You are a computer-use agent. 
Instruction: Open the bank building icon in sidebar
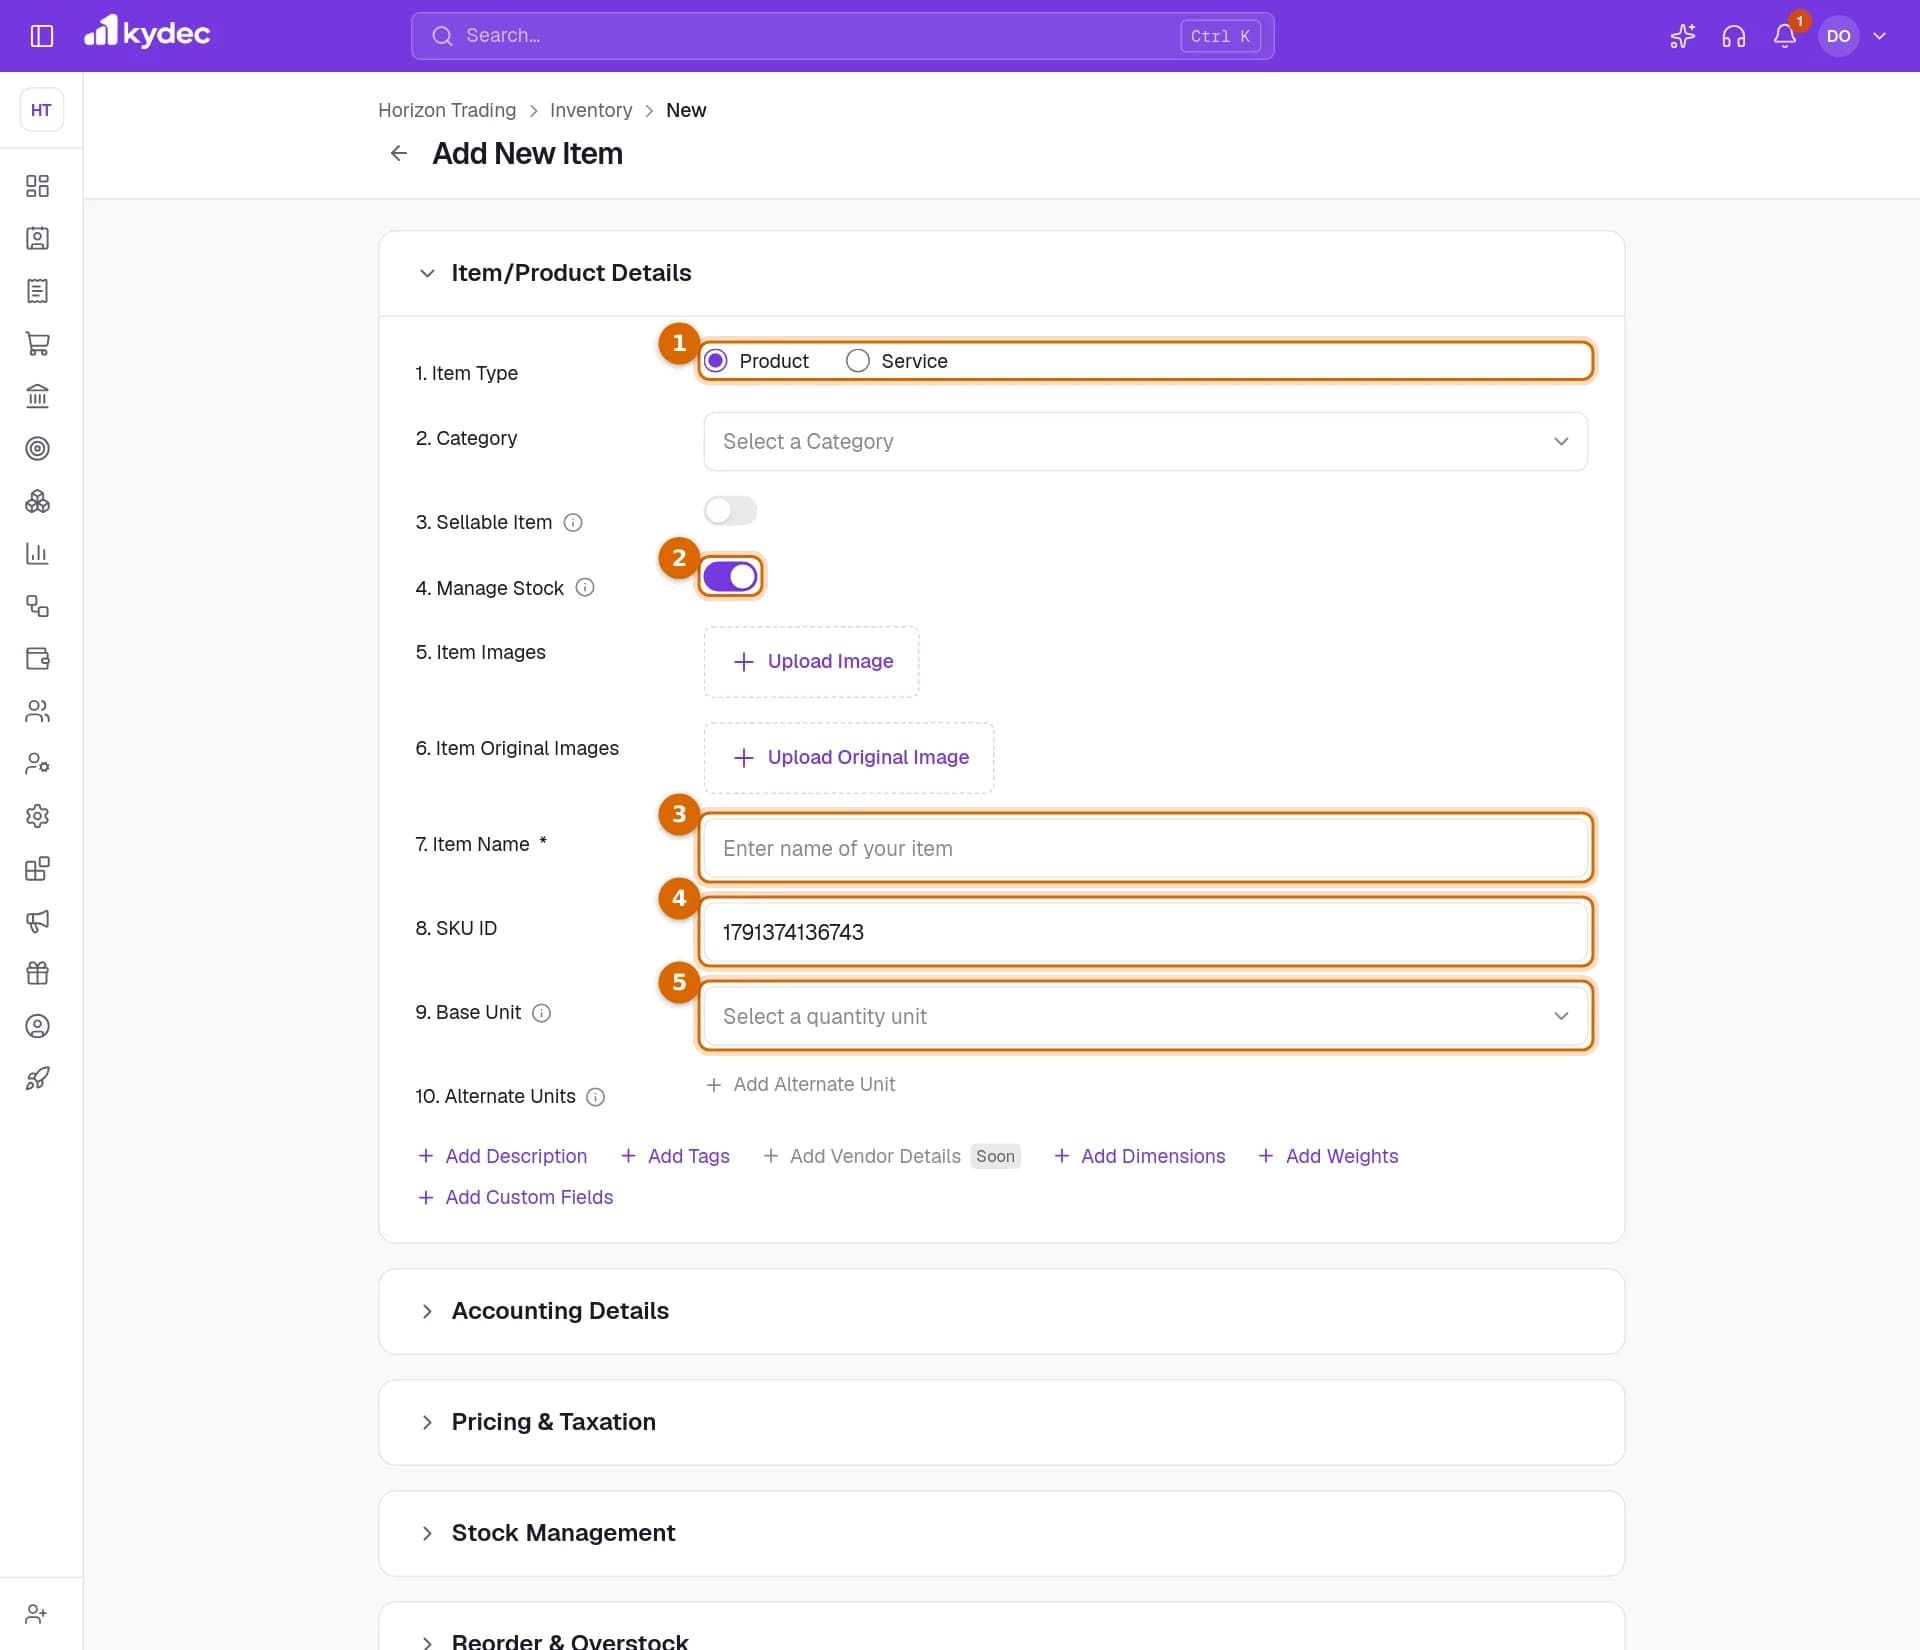(37, 396)
